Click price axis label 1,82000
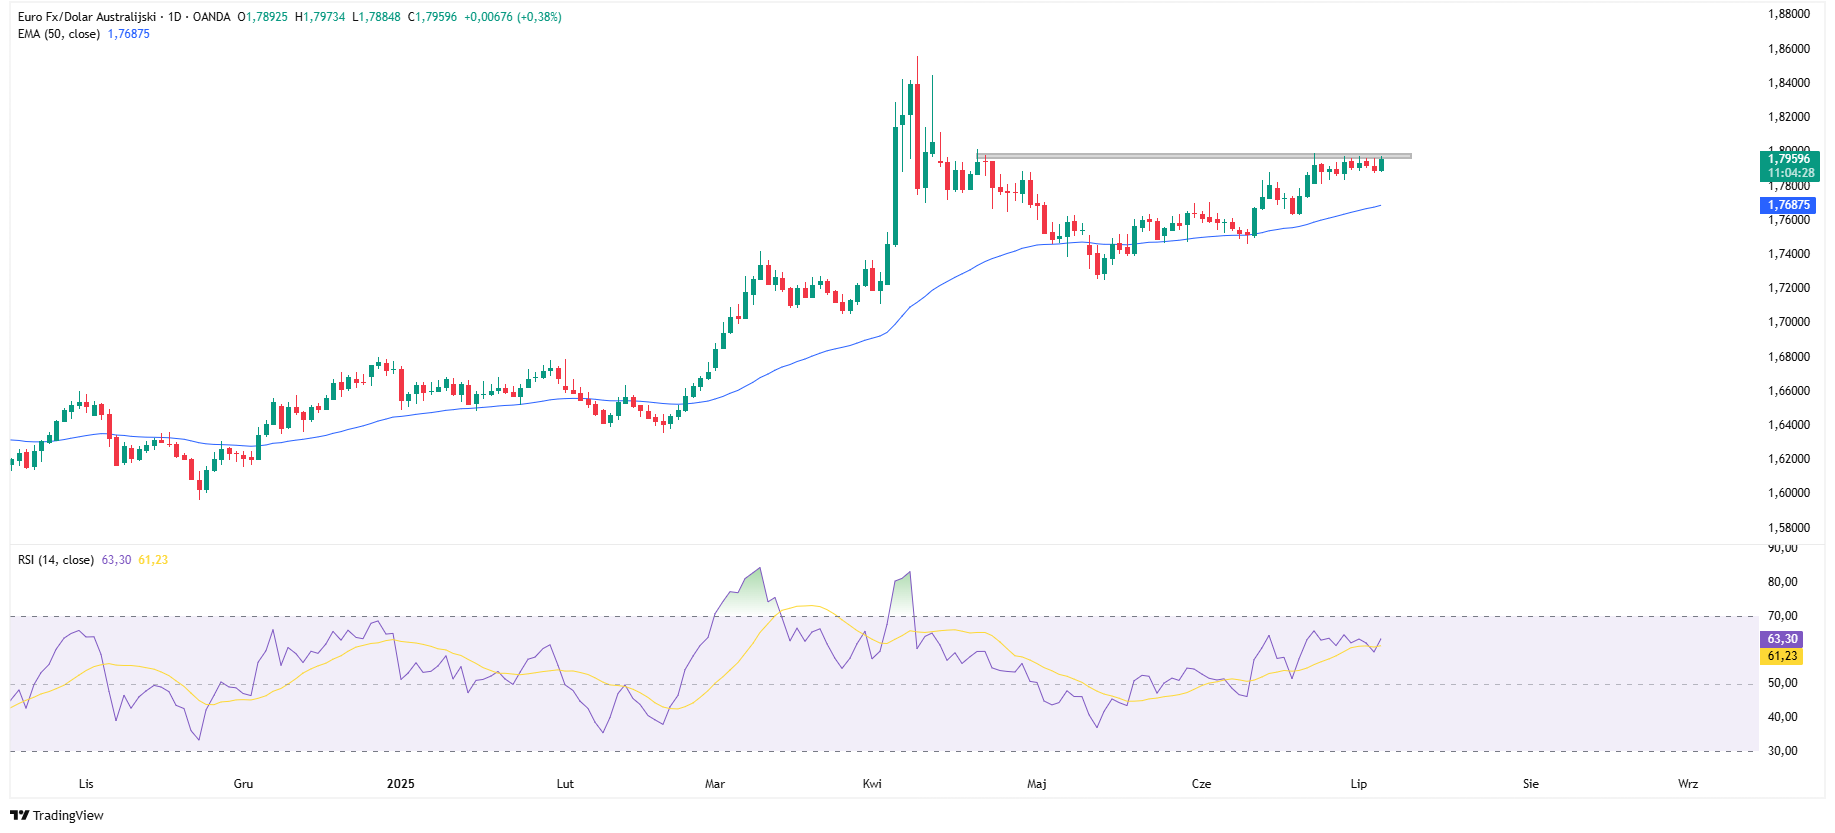 (x=1789, y=117)
